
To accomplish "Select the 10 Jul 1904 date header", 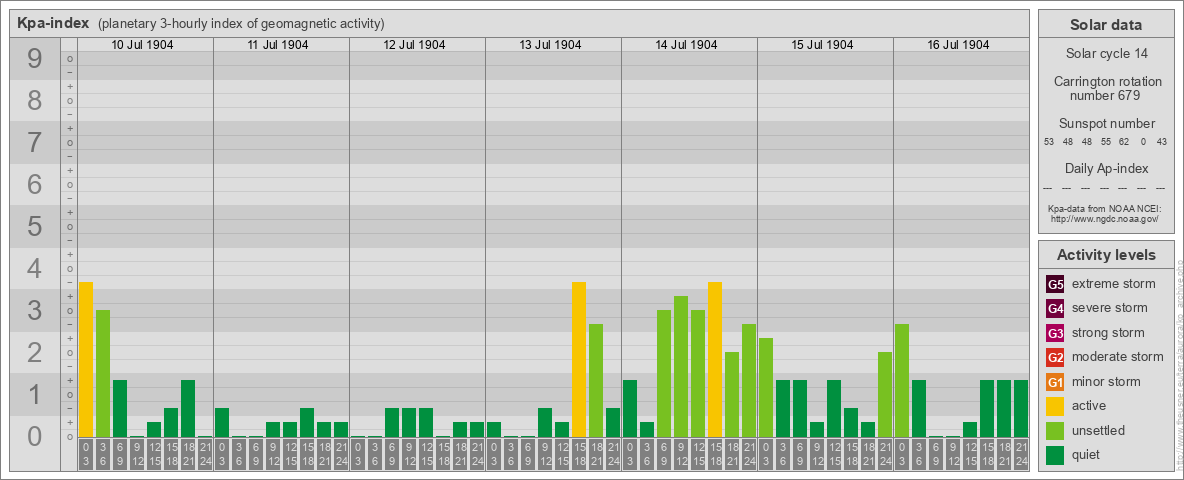I will pos(143,45).
